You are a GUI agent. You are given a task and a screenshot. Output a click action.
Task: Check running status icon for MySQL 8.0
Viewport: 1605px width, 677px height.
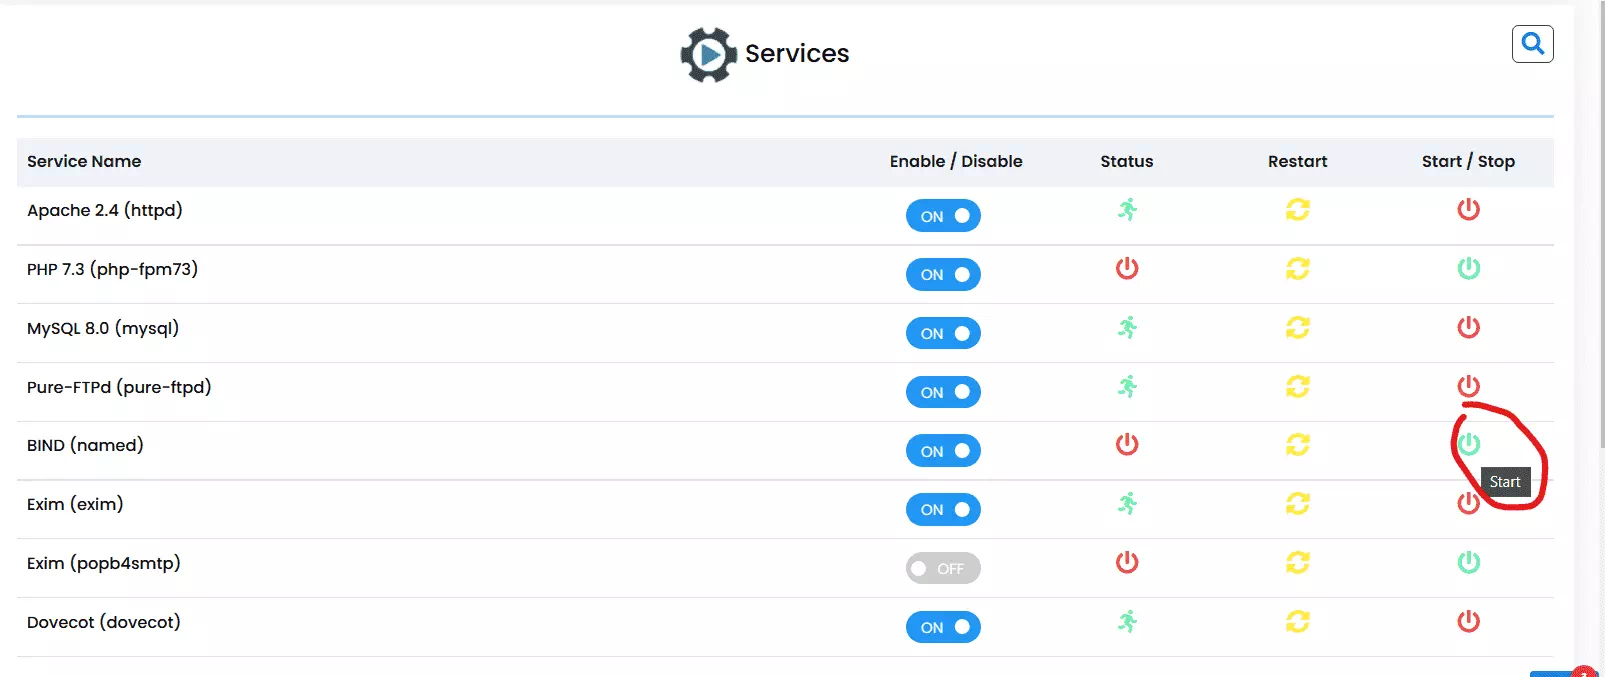pos(1127,327)
